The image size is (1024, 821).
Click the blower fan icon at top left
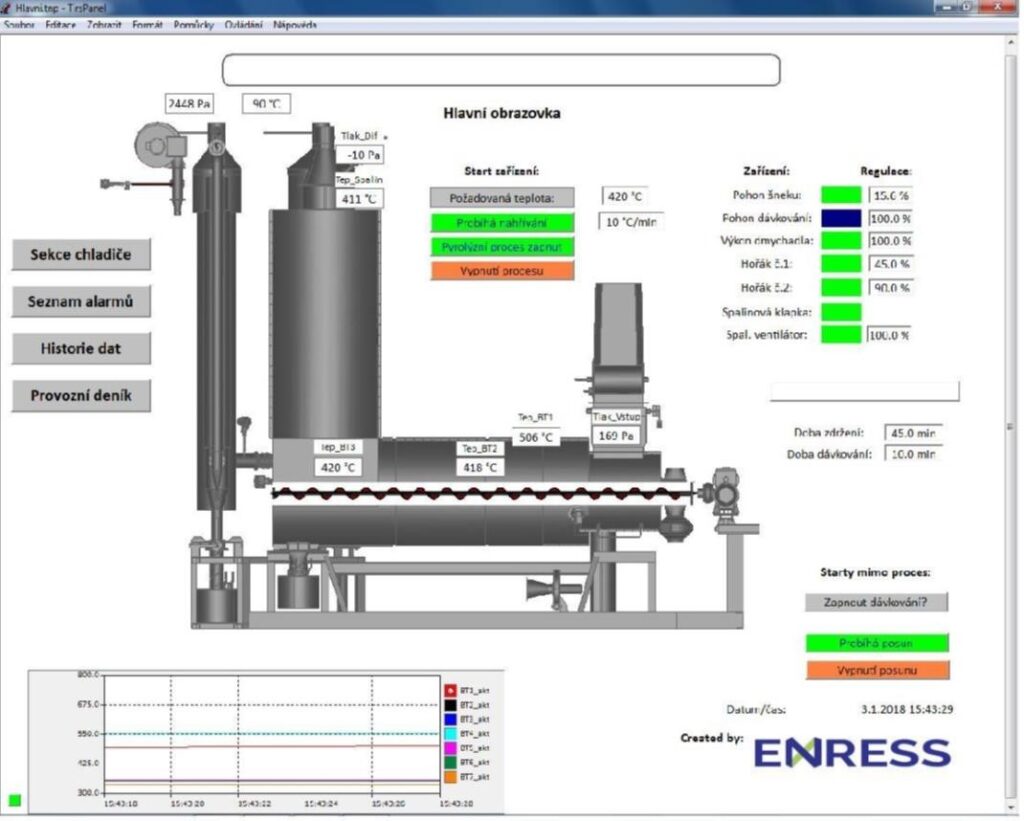[x=161, y=146]
